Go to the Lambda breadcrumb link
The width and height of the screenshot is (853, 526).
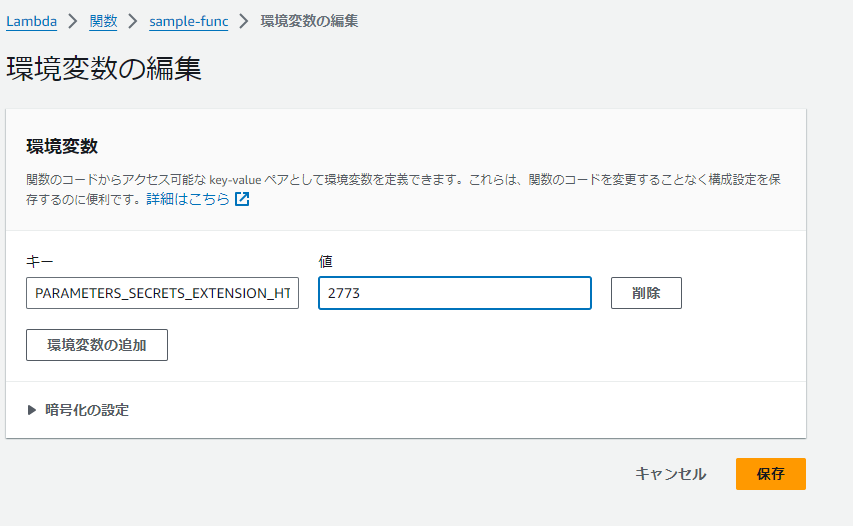coord(32,21)
